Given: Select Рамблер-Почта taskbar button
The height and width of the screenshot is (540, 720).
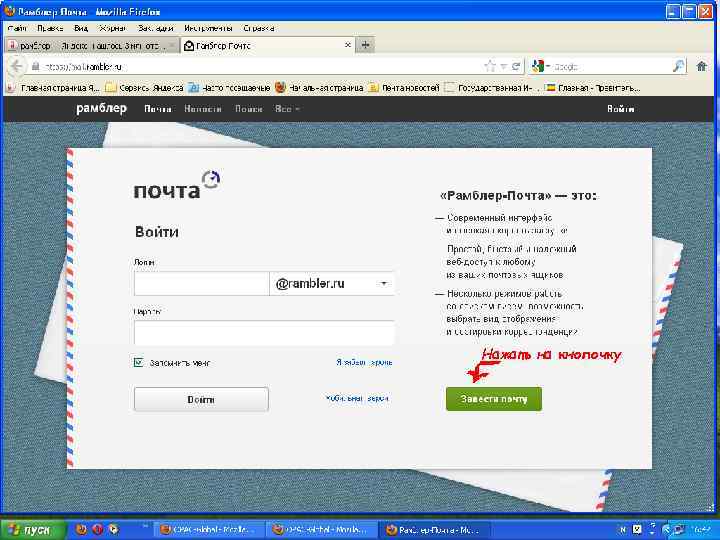Looking at the screenshot, I should (x=433, y=529).
